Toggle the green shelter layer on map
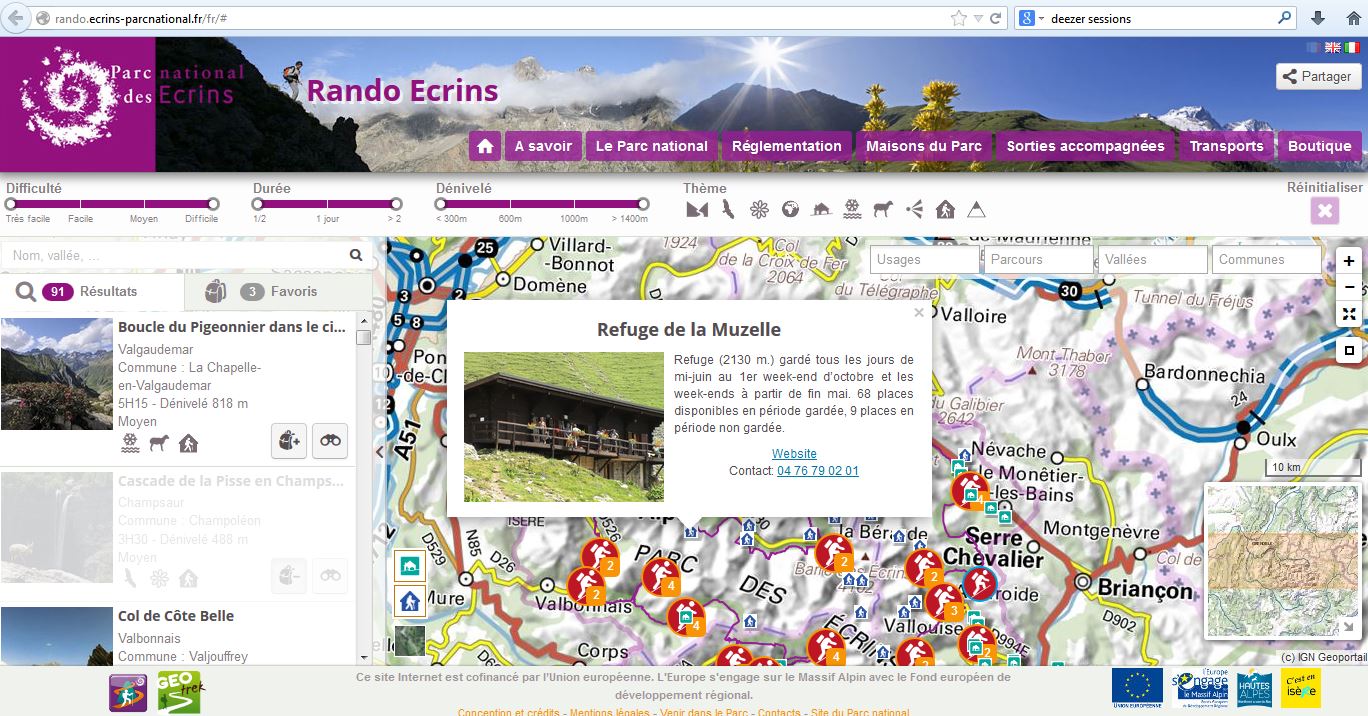Viewport: 1368px width, 716px height. [410, 567]
